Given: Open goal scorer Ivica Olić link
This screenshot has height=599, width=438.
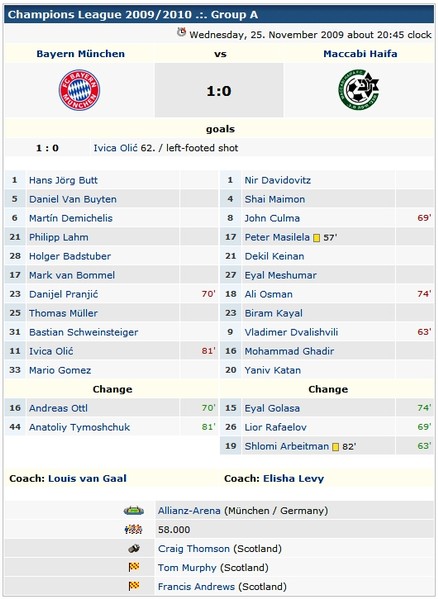Looking at the screenshot, I should click(x=115, y=148).
